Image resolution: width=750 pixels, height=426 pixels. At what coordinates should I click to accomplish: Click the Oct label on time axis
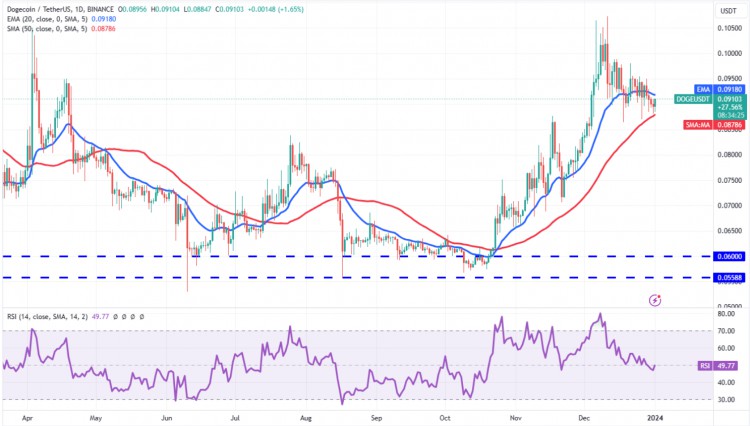445,418
